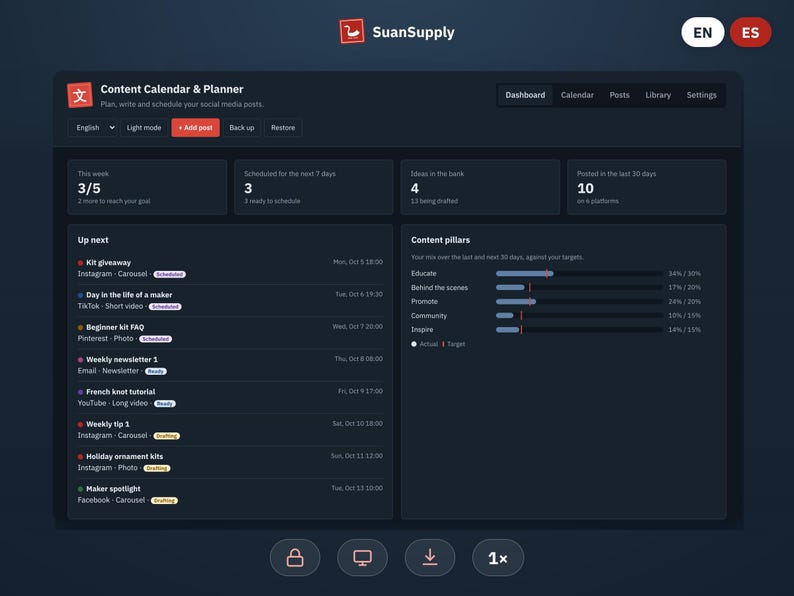The width and height of the screenshot is (794, 596).
Task: Click the red Chinese character app icon
Action: (80, 95)
